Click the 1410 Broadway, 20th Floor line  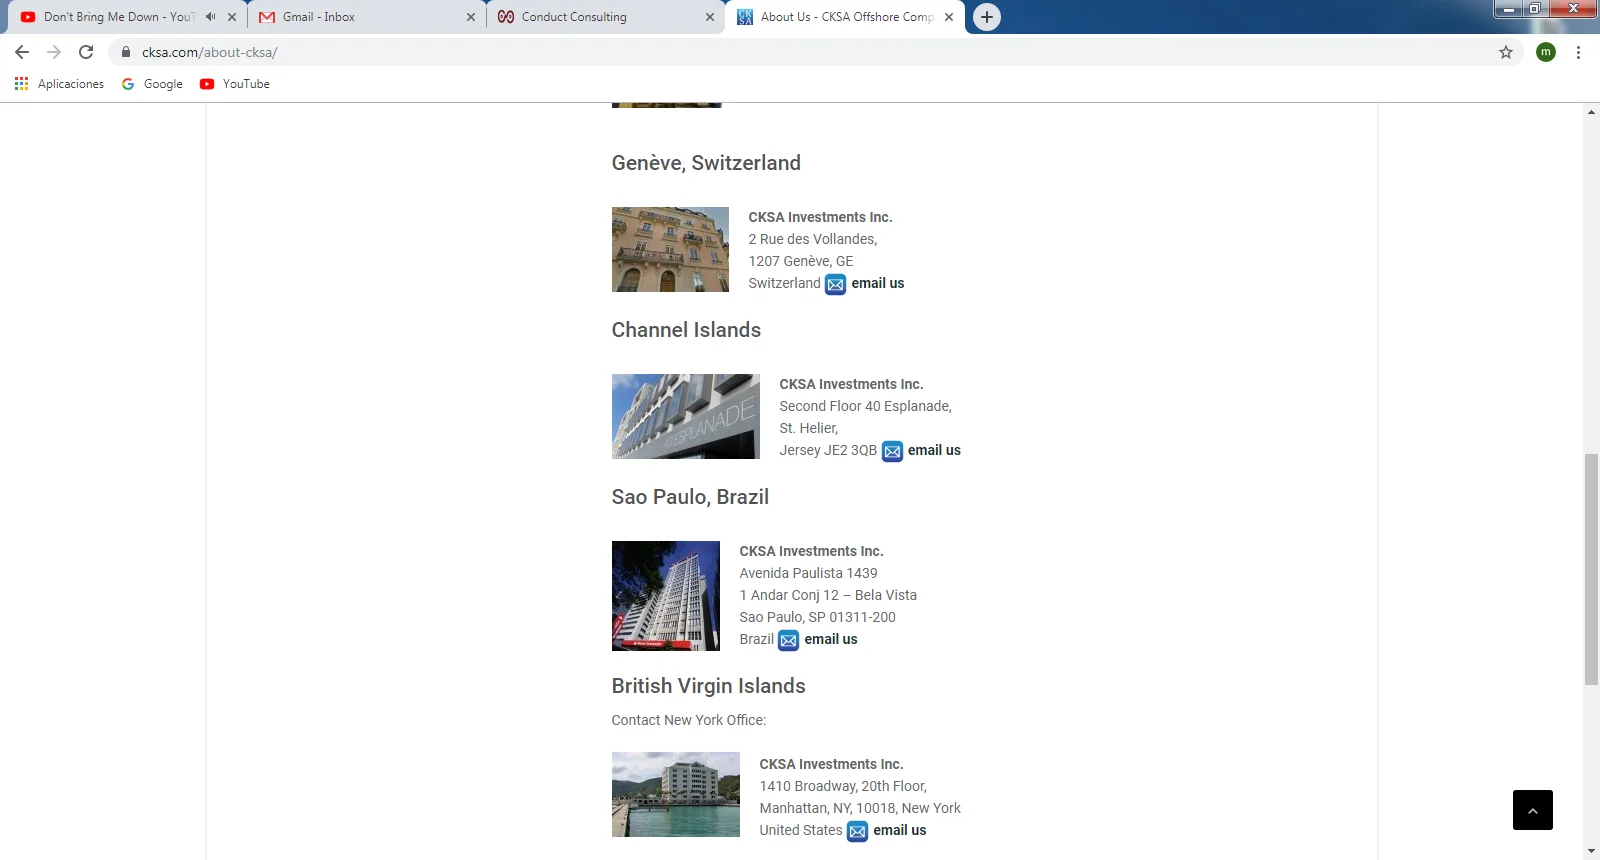click(x=843, y=786)
